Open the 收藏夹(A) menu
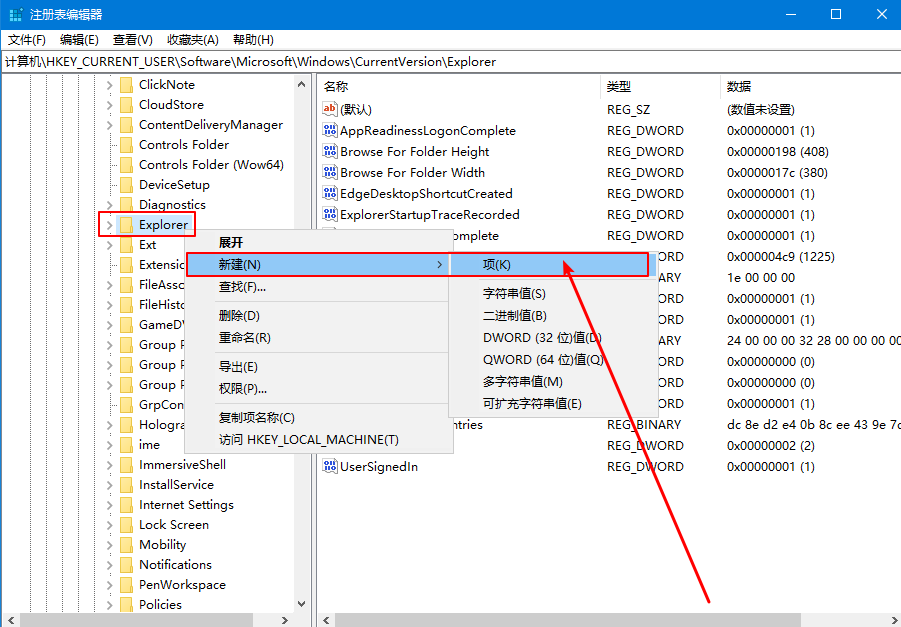Screen dimensions: 901x627 pos(192,40)
